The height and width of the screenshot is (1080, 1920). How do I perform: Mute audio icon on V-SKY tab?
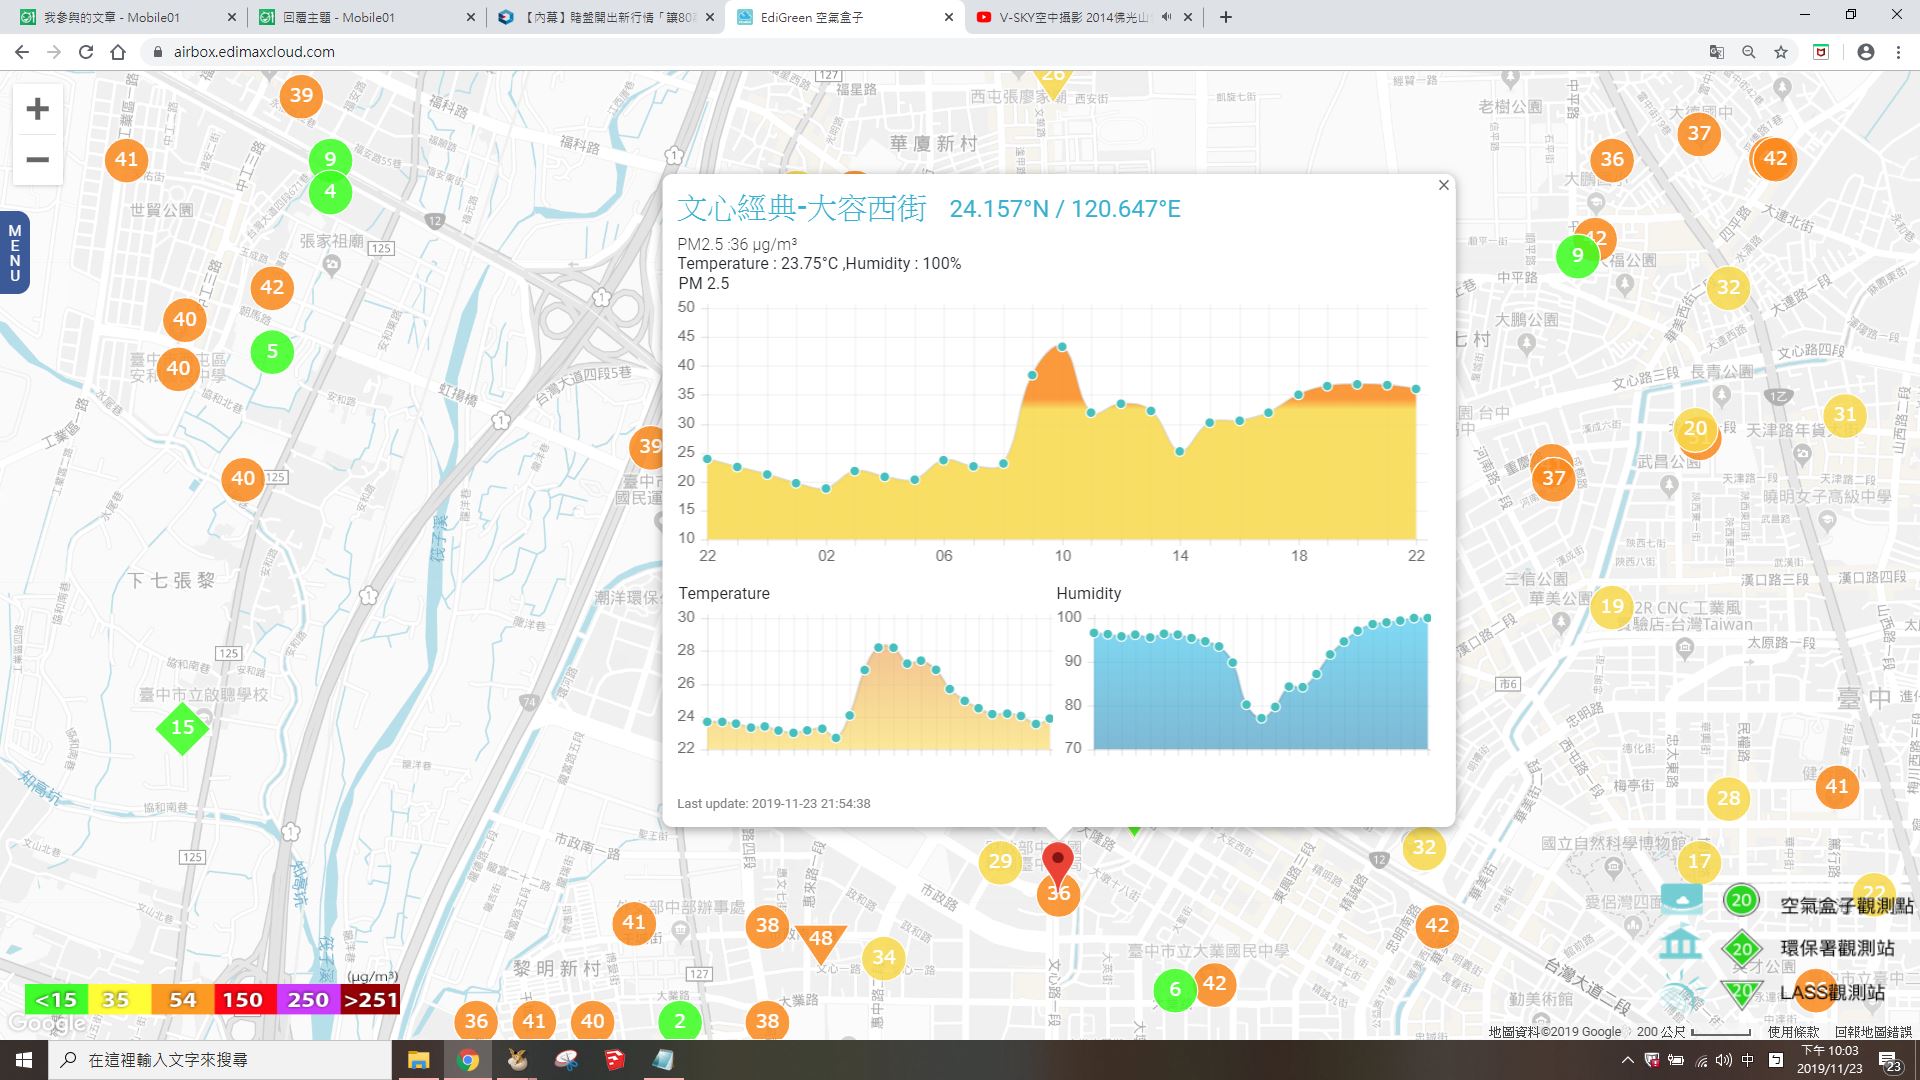point(1167,17)
